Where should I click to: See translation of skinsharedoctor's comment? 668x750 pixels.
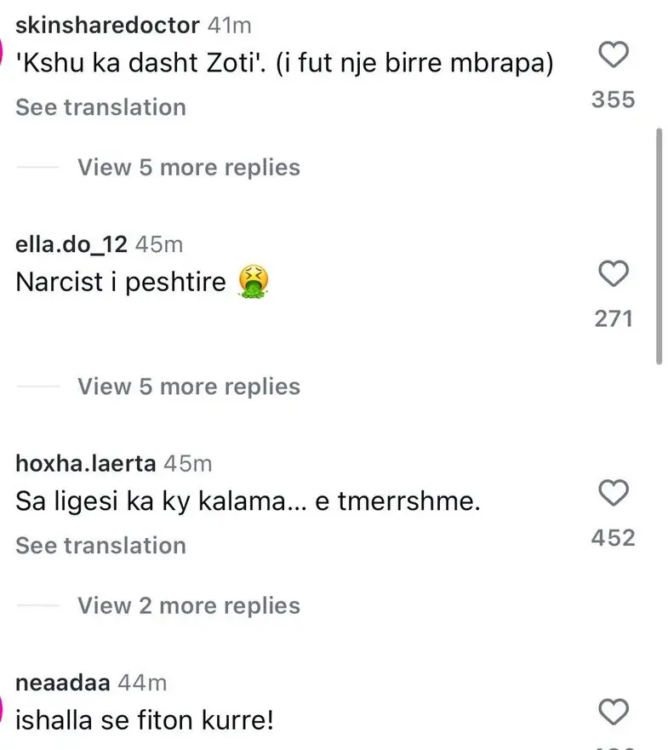point(101,107)
